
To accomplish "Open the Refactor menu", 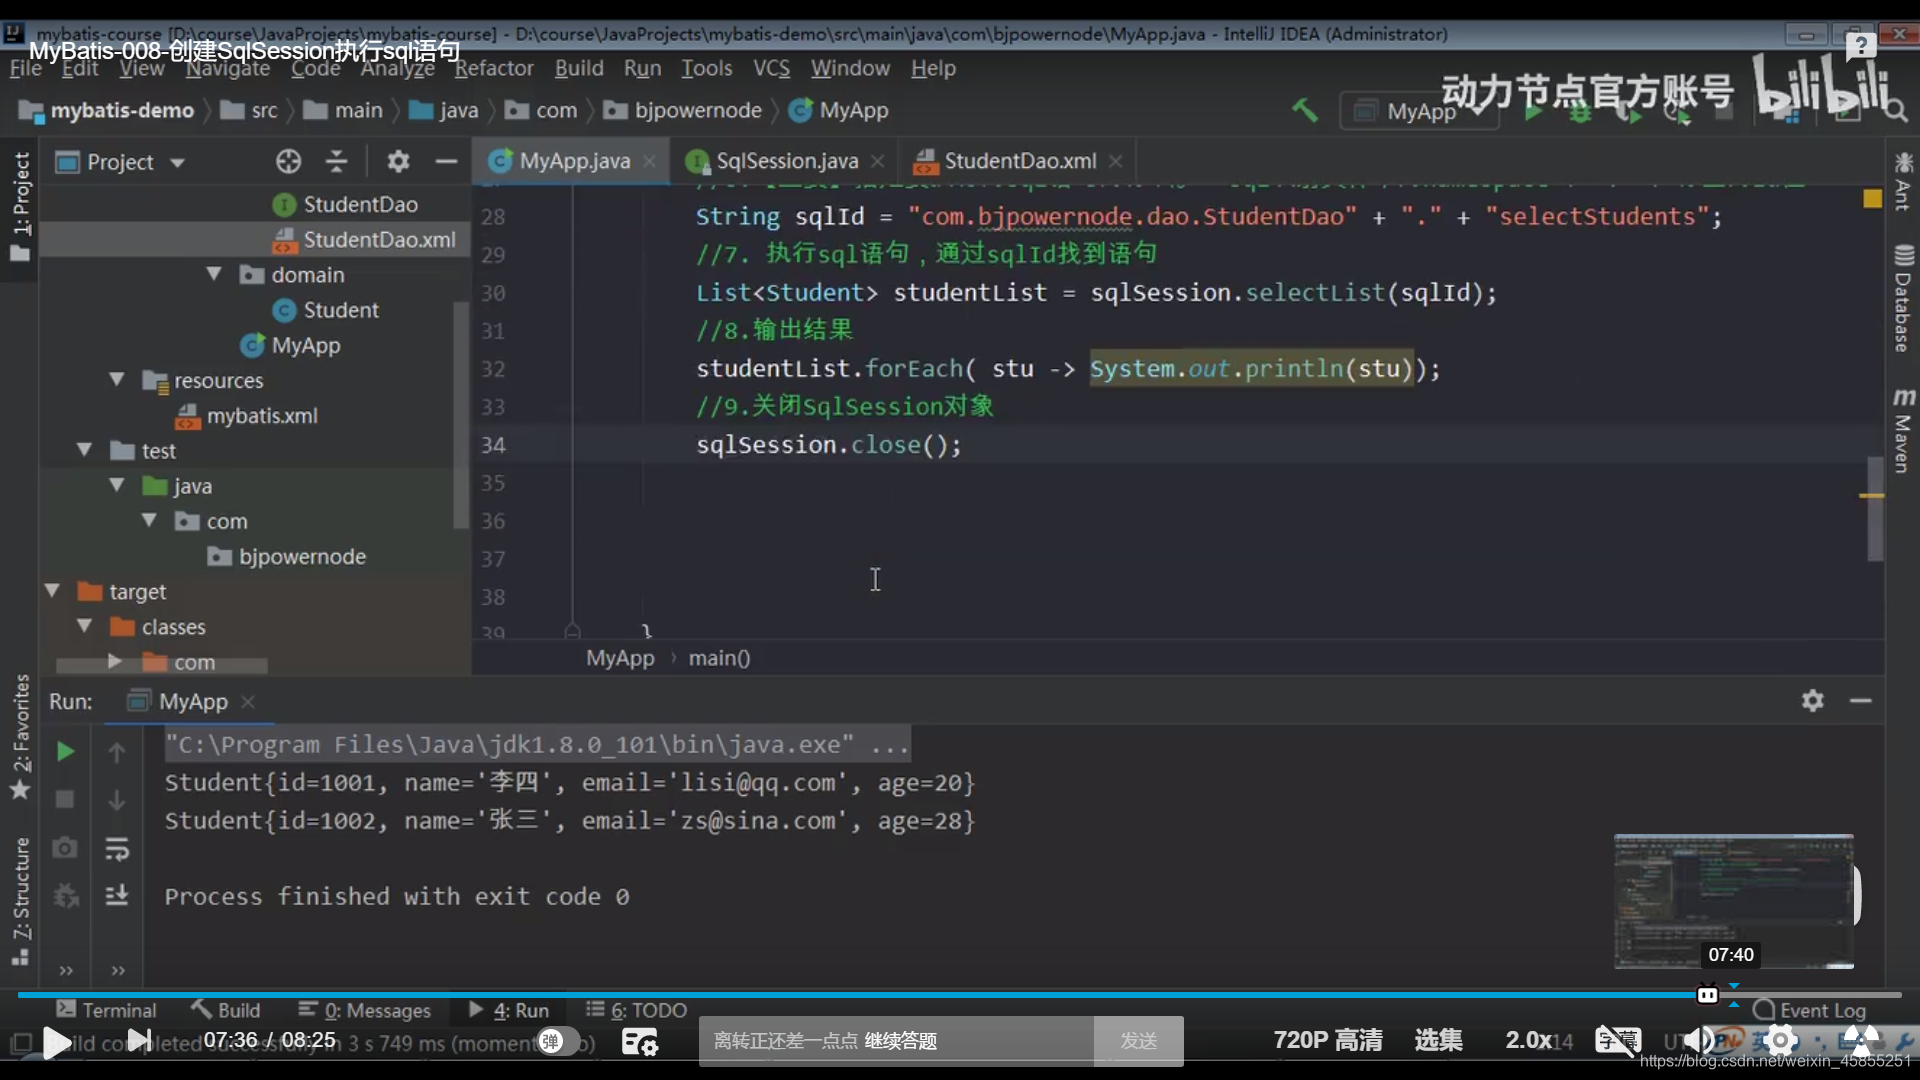I will (494, 68).
